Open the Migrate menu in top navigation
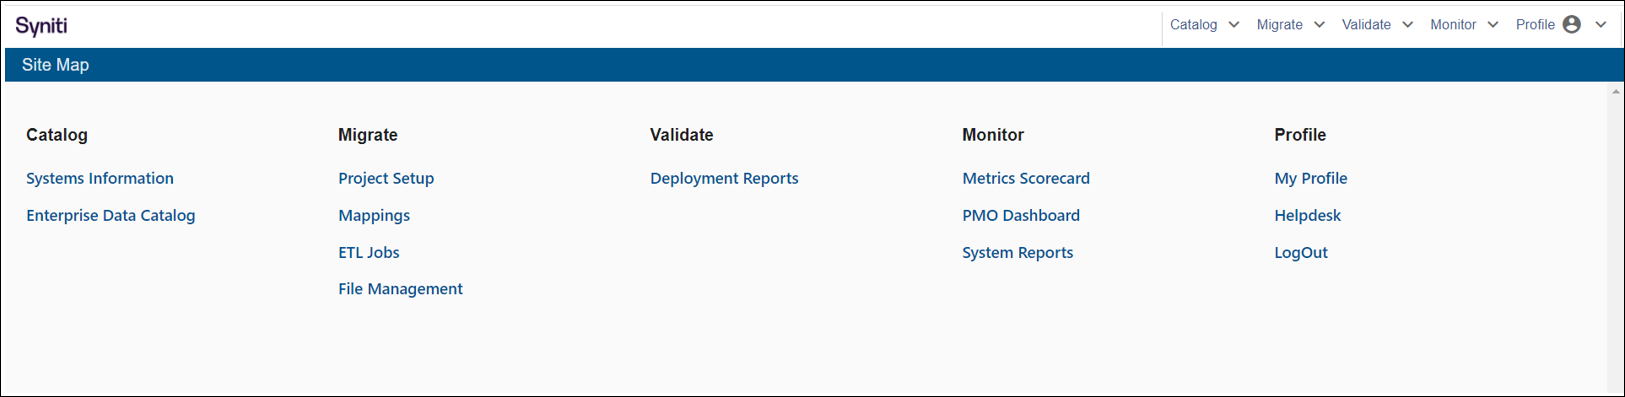Screen dimensions: 1625x397 [1280, 25]
